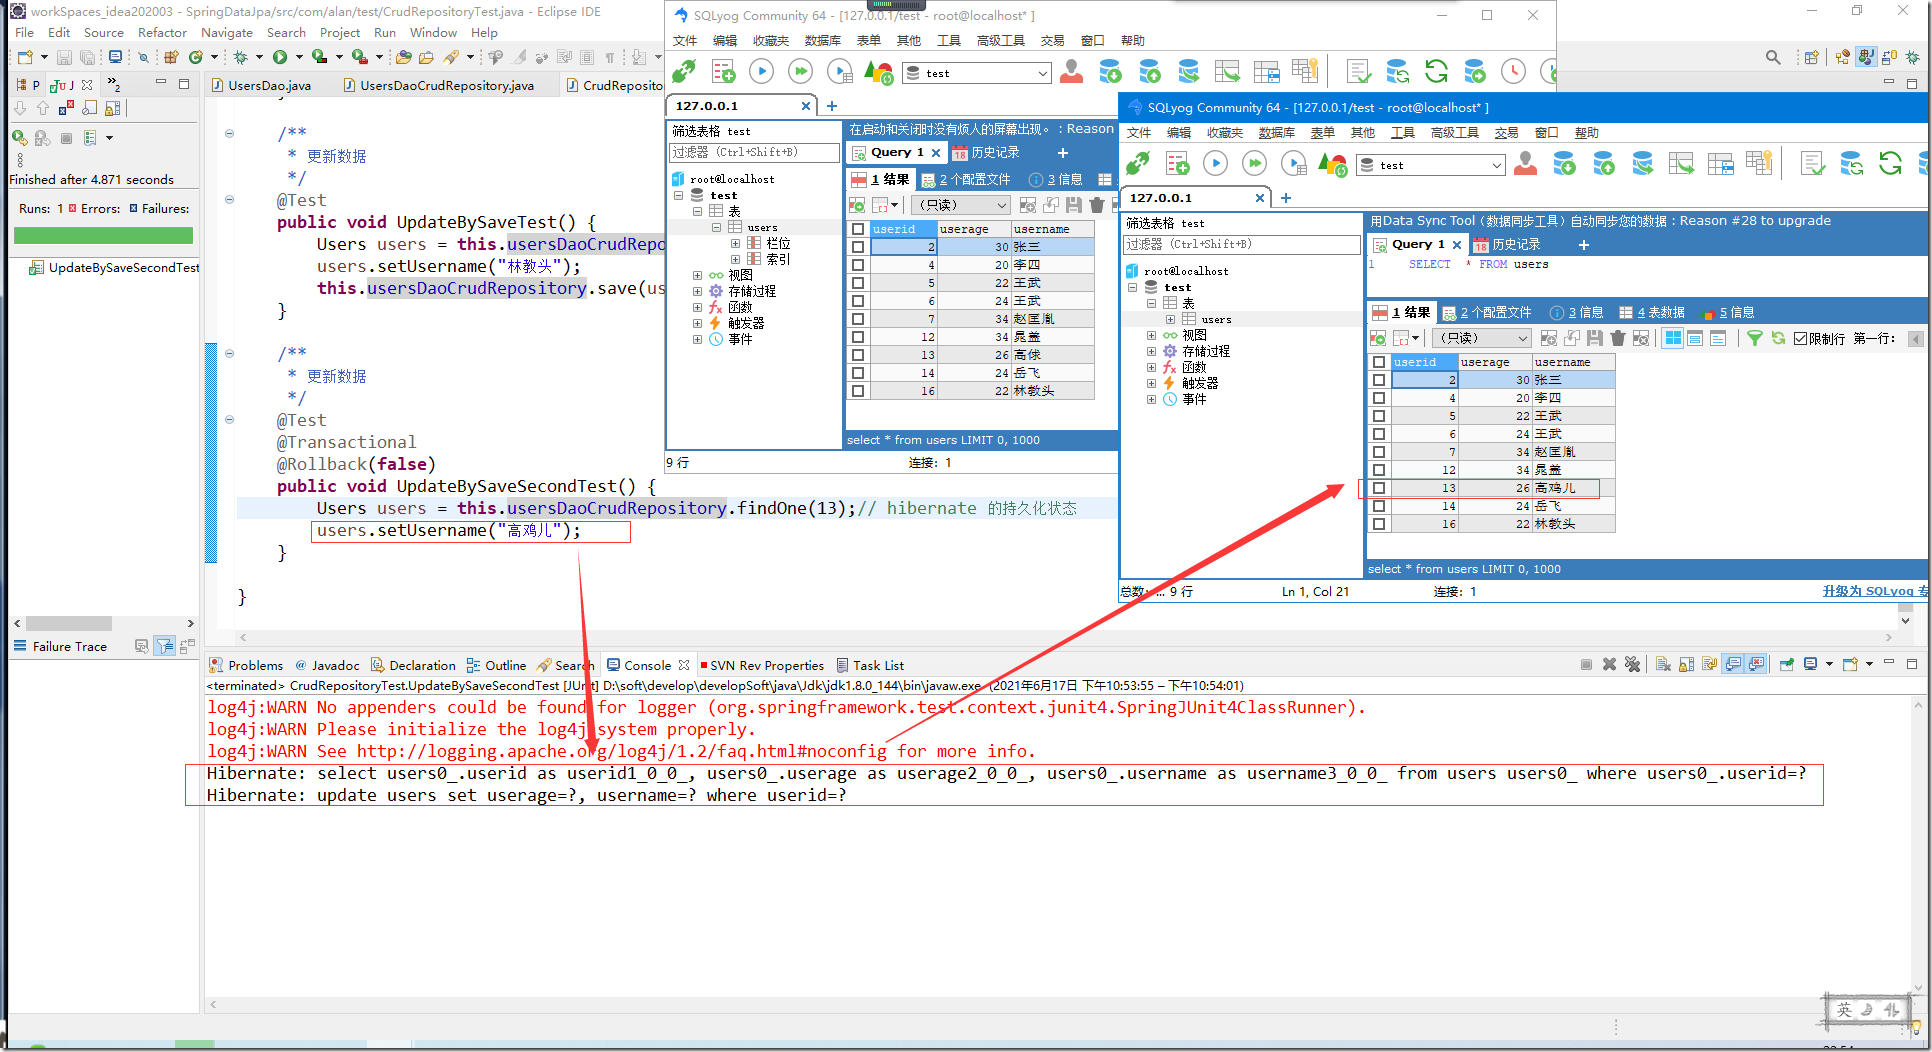Click Remove All Terminated Launches console icon
1932x1052 pixels.
point(1632,664)
